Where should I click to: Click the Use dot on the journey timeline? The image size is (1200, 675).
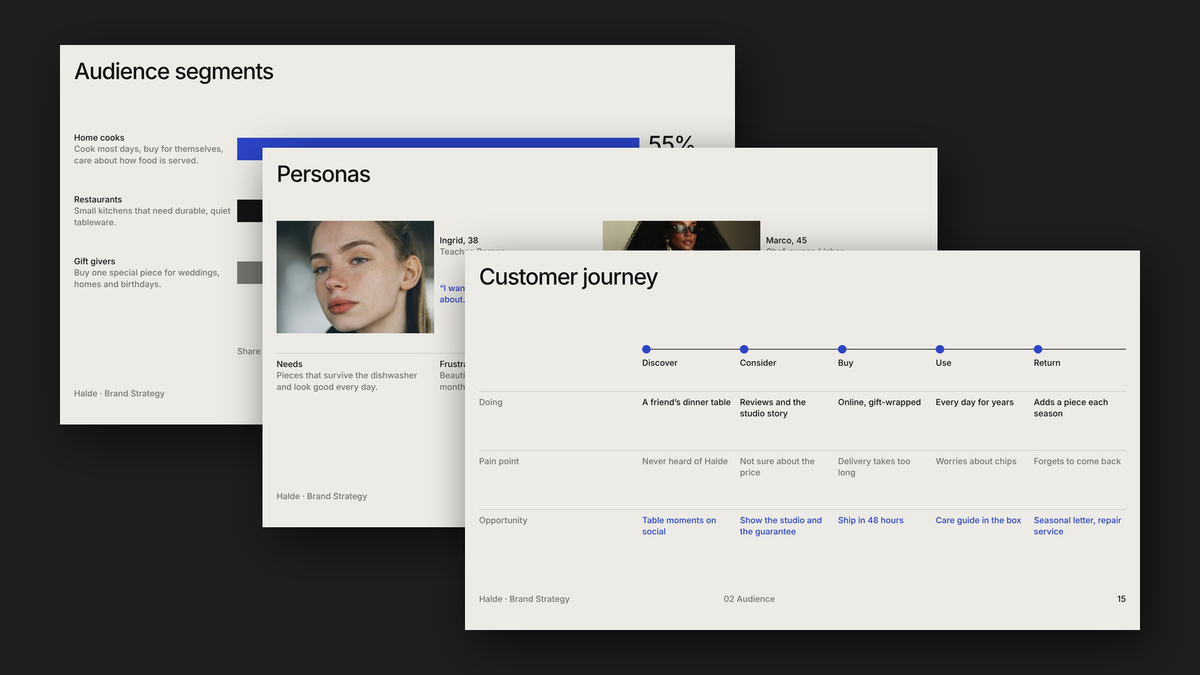[940, 349]
